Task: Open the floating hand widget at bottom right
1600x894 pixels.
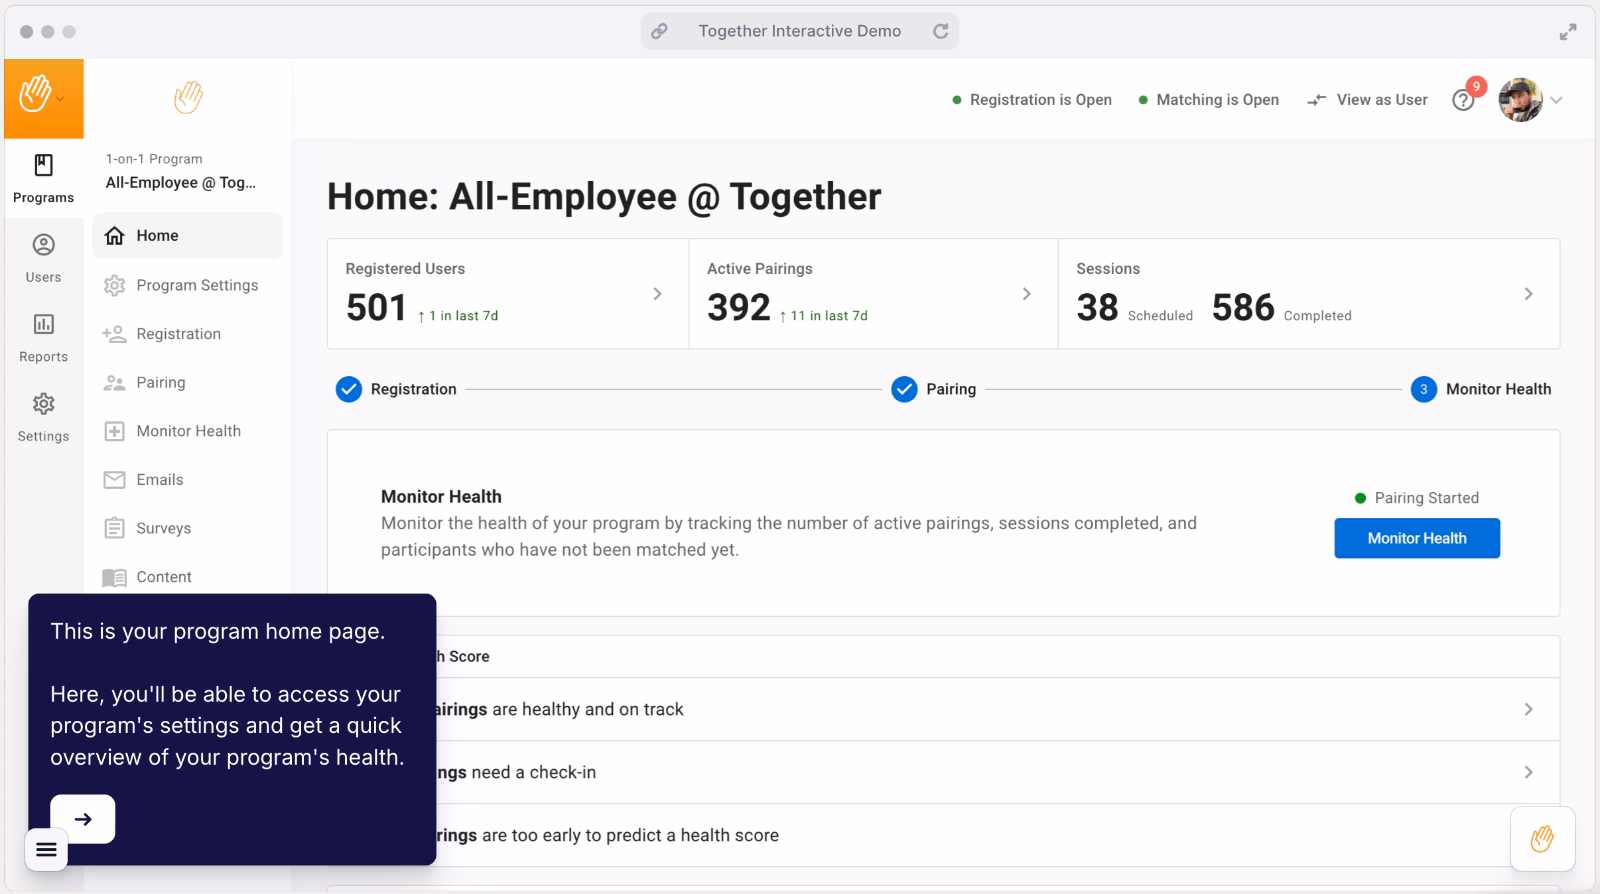Action: [x=1542, y=839]
